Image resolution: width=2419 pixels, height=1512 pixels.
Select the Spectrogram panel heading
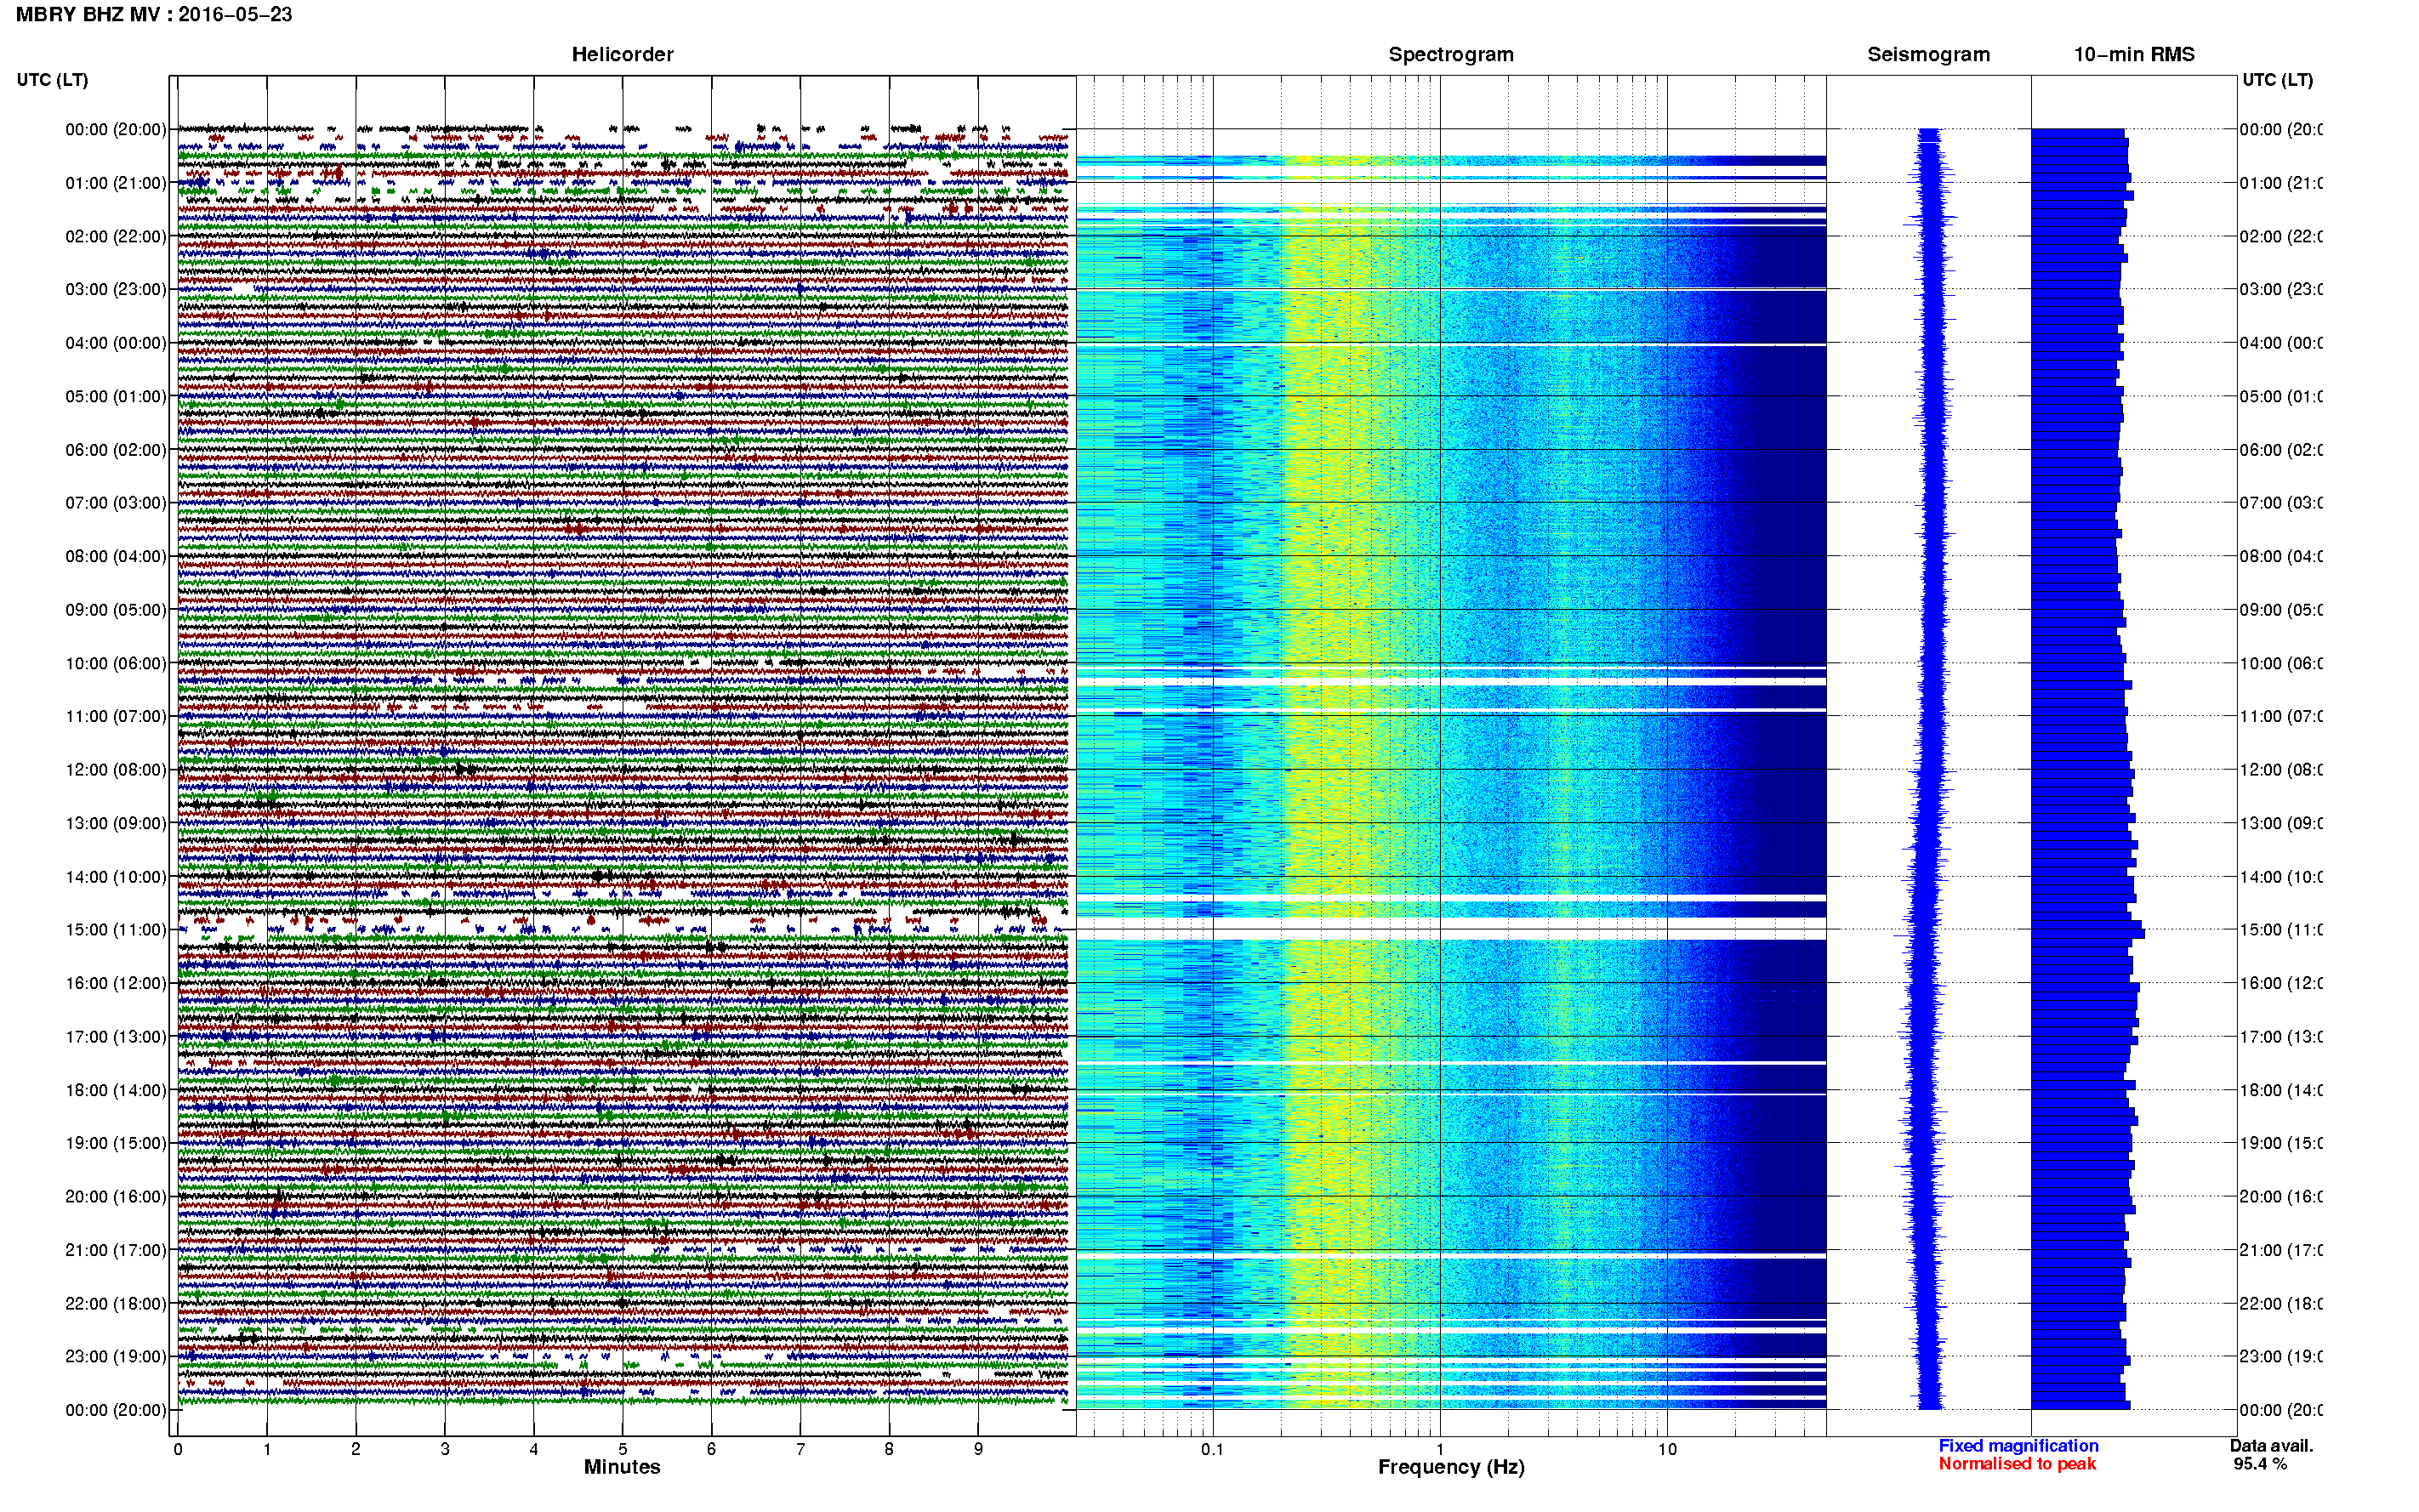pyautogui.click(x=1451, y=54)
